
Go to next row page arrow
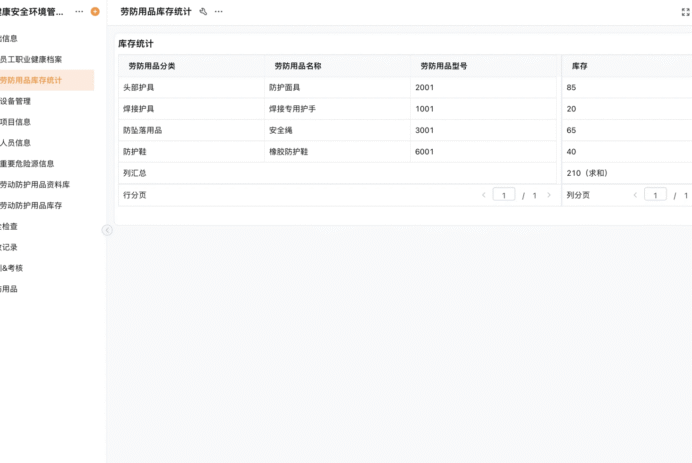coord(549,195)
